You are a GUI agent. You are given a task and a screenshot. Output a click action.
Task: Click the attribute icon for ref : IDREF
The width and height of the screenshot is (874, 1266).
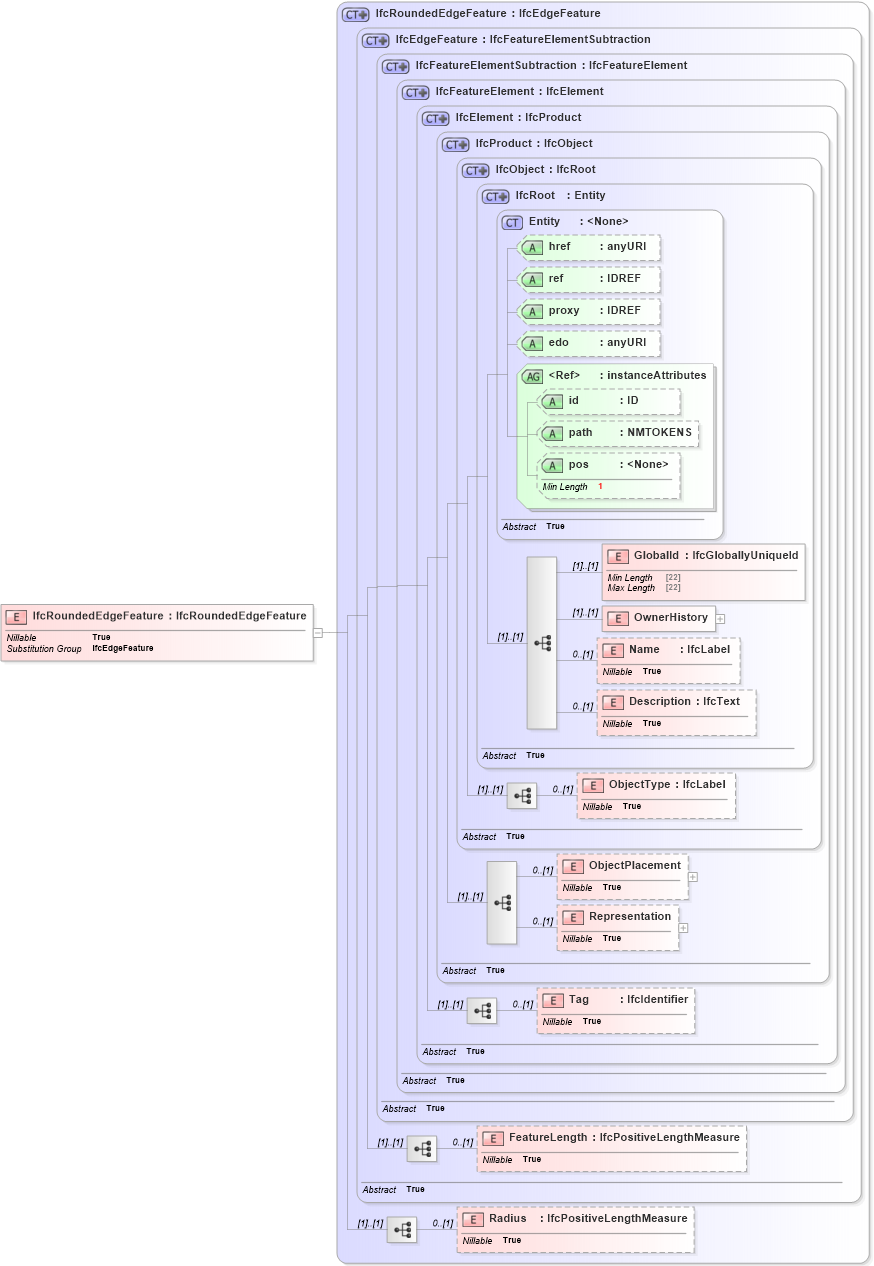point(533,279)
